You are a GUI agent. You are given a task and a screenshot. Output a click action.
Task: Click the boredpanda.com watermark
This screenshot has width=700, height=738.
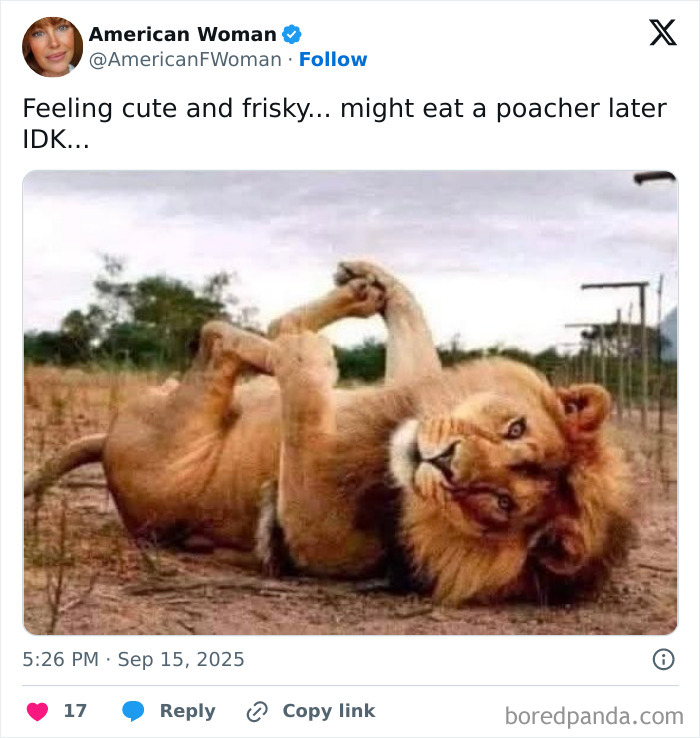[x=594, y=715]
